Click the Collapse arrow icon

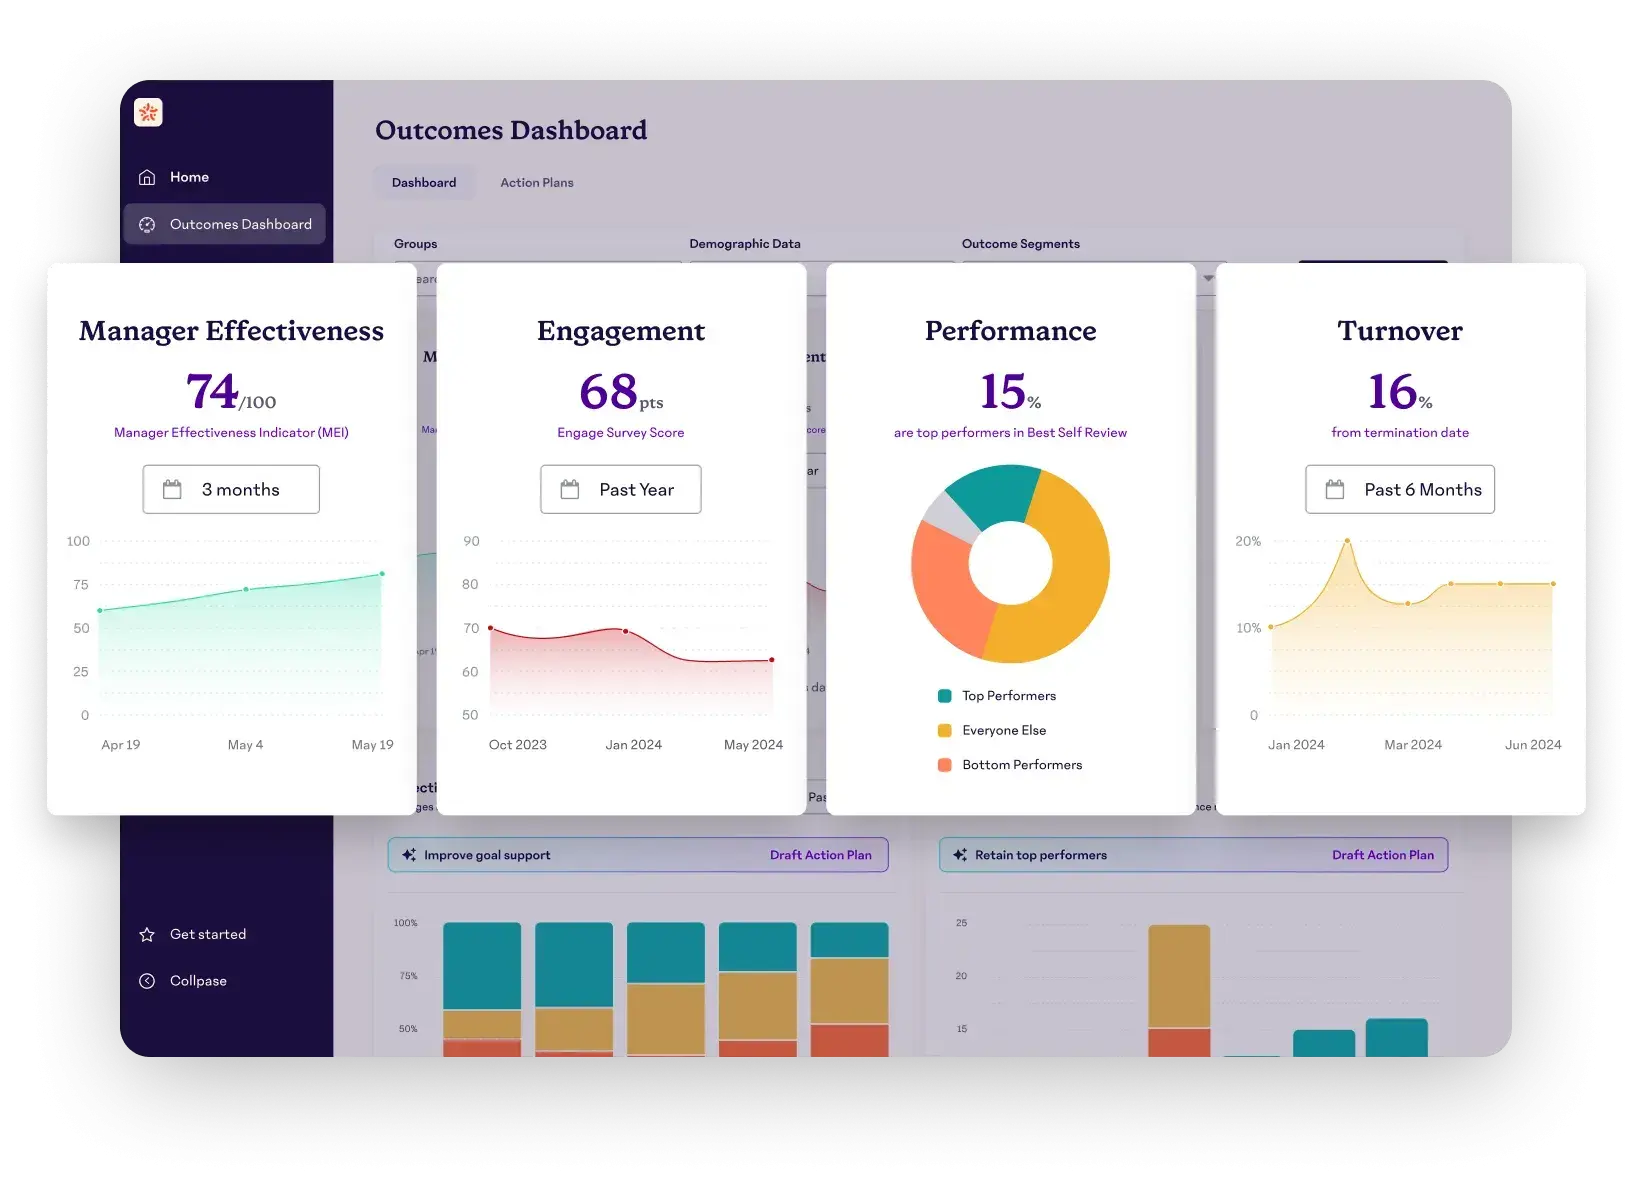[147, 981]
